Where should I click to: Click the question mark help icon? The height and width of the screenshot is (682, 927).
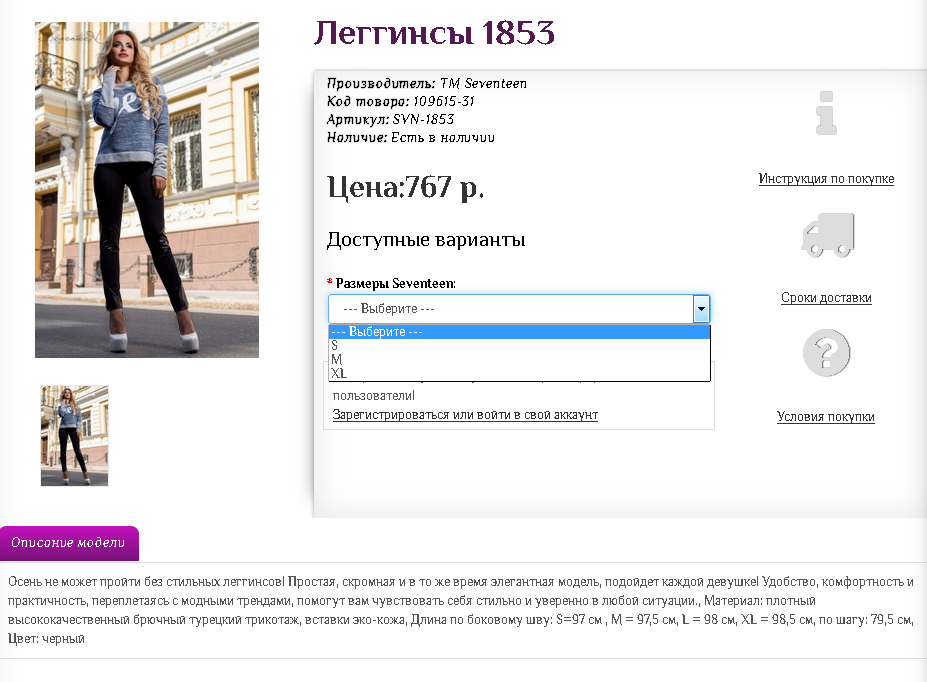(826, 353)
